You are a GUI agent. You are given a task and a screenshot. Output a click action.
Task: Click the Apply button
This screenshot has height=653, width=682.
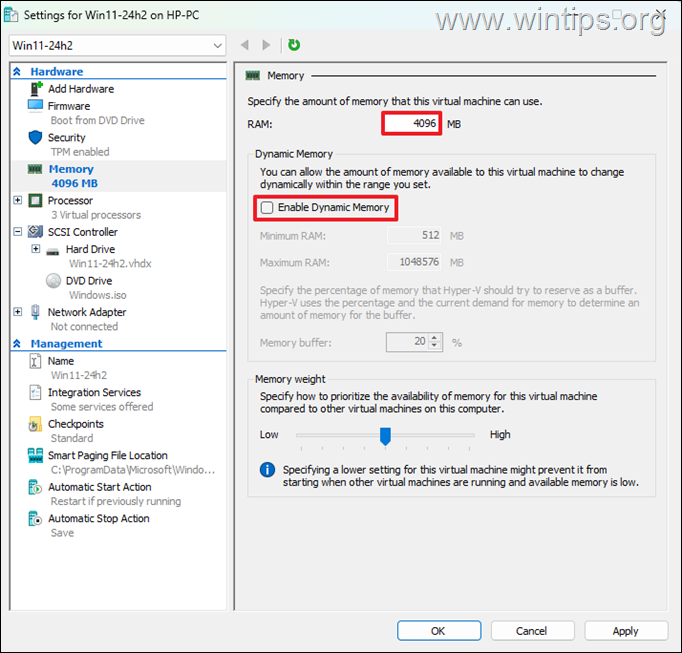(x=626, y=631)
